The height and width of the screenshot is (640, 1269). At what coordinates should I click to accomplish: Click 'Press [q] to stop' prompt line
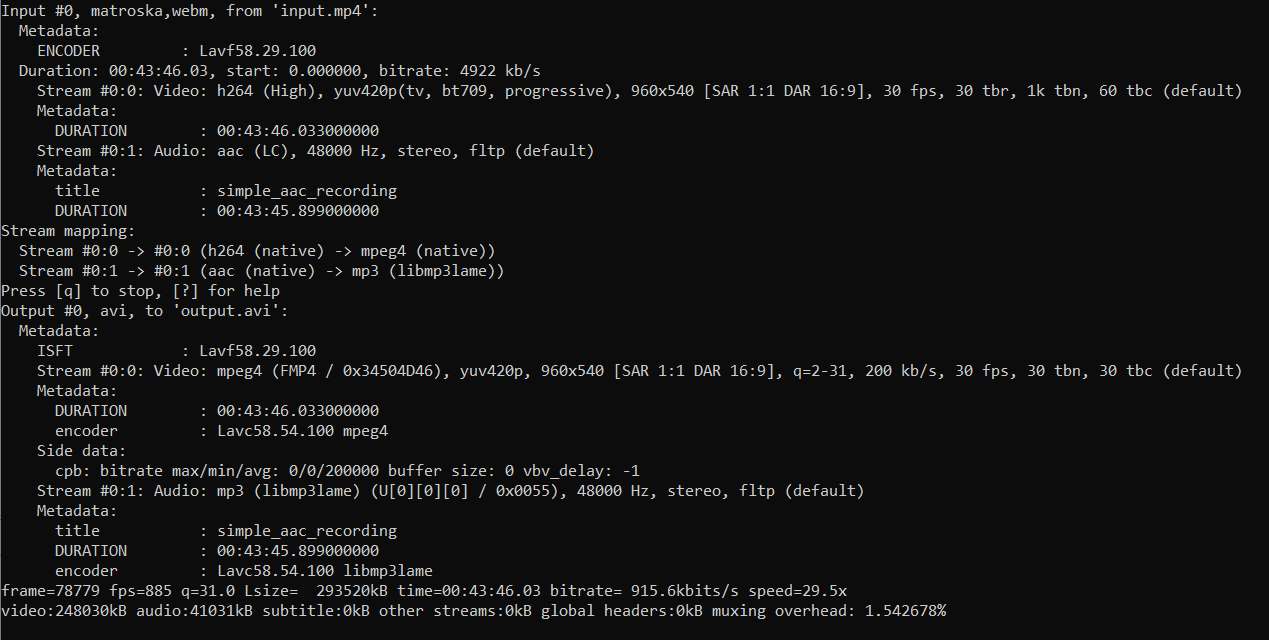tap(140, 291)
